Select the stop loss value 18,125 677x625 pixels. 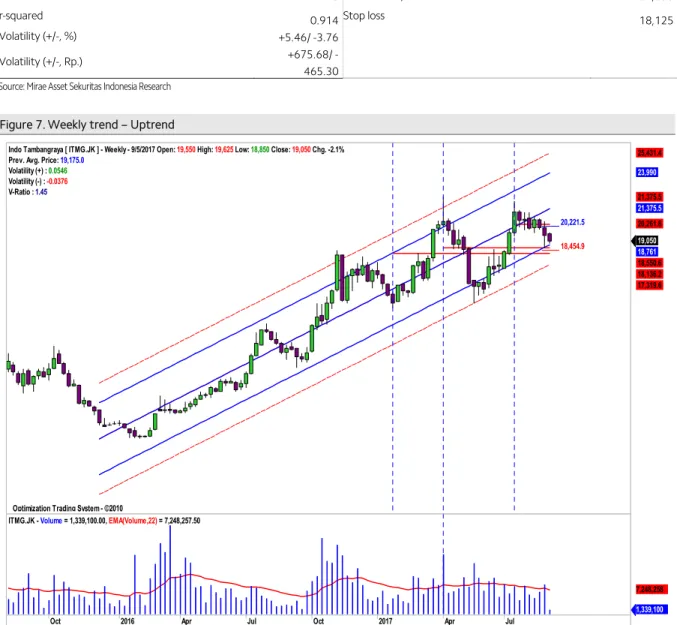[x=656, y=20]
